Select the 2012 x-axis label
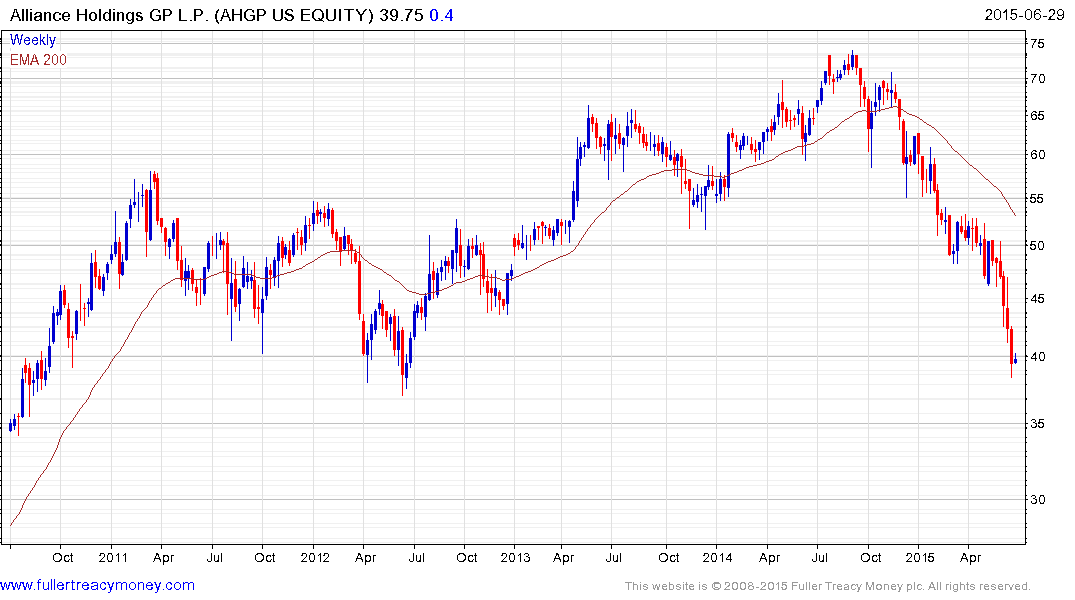1075x600 pixels. 315,557
